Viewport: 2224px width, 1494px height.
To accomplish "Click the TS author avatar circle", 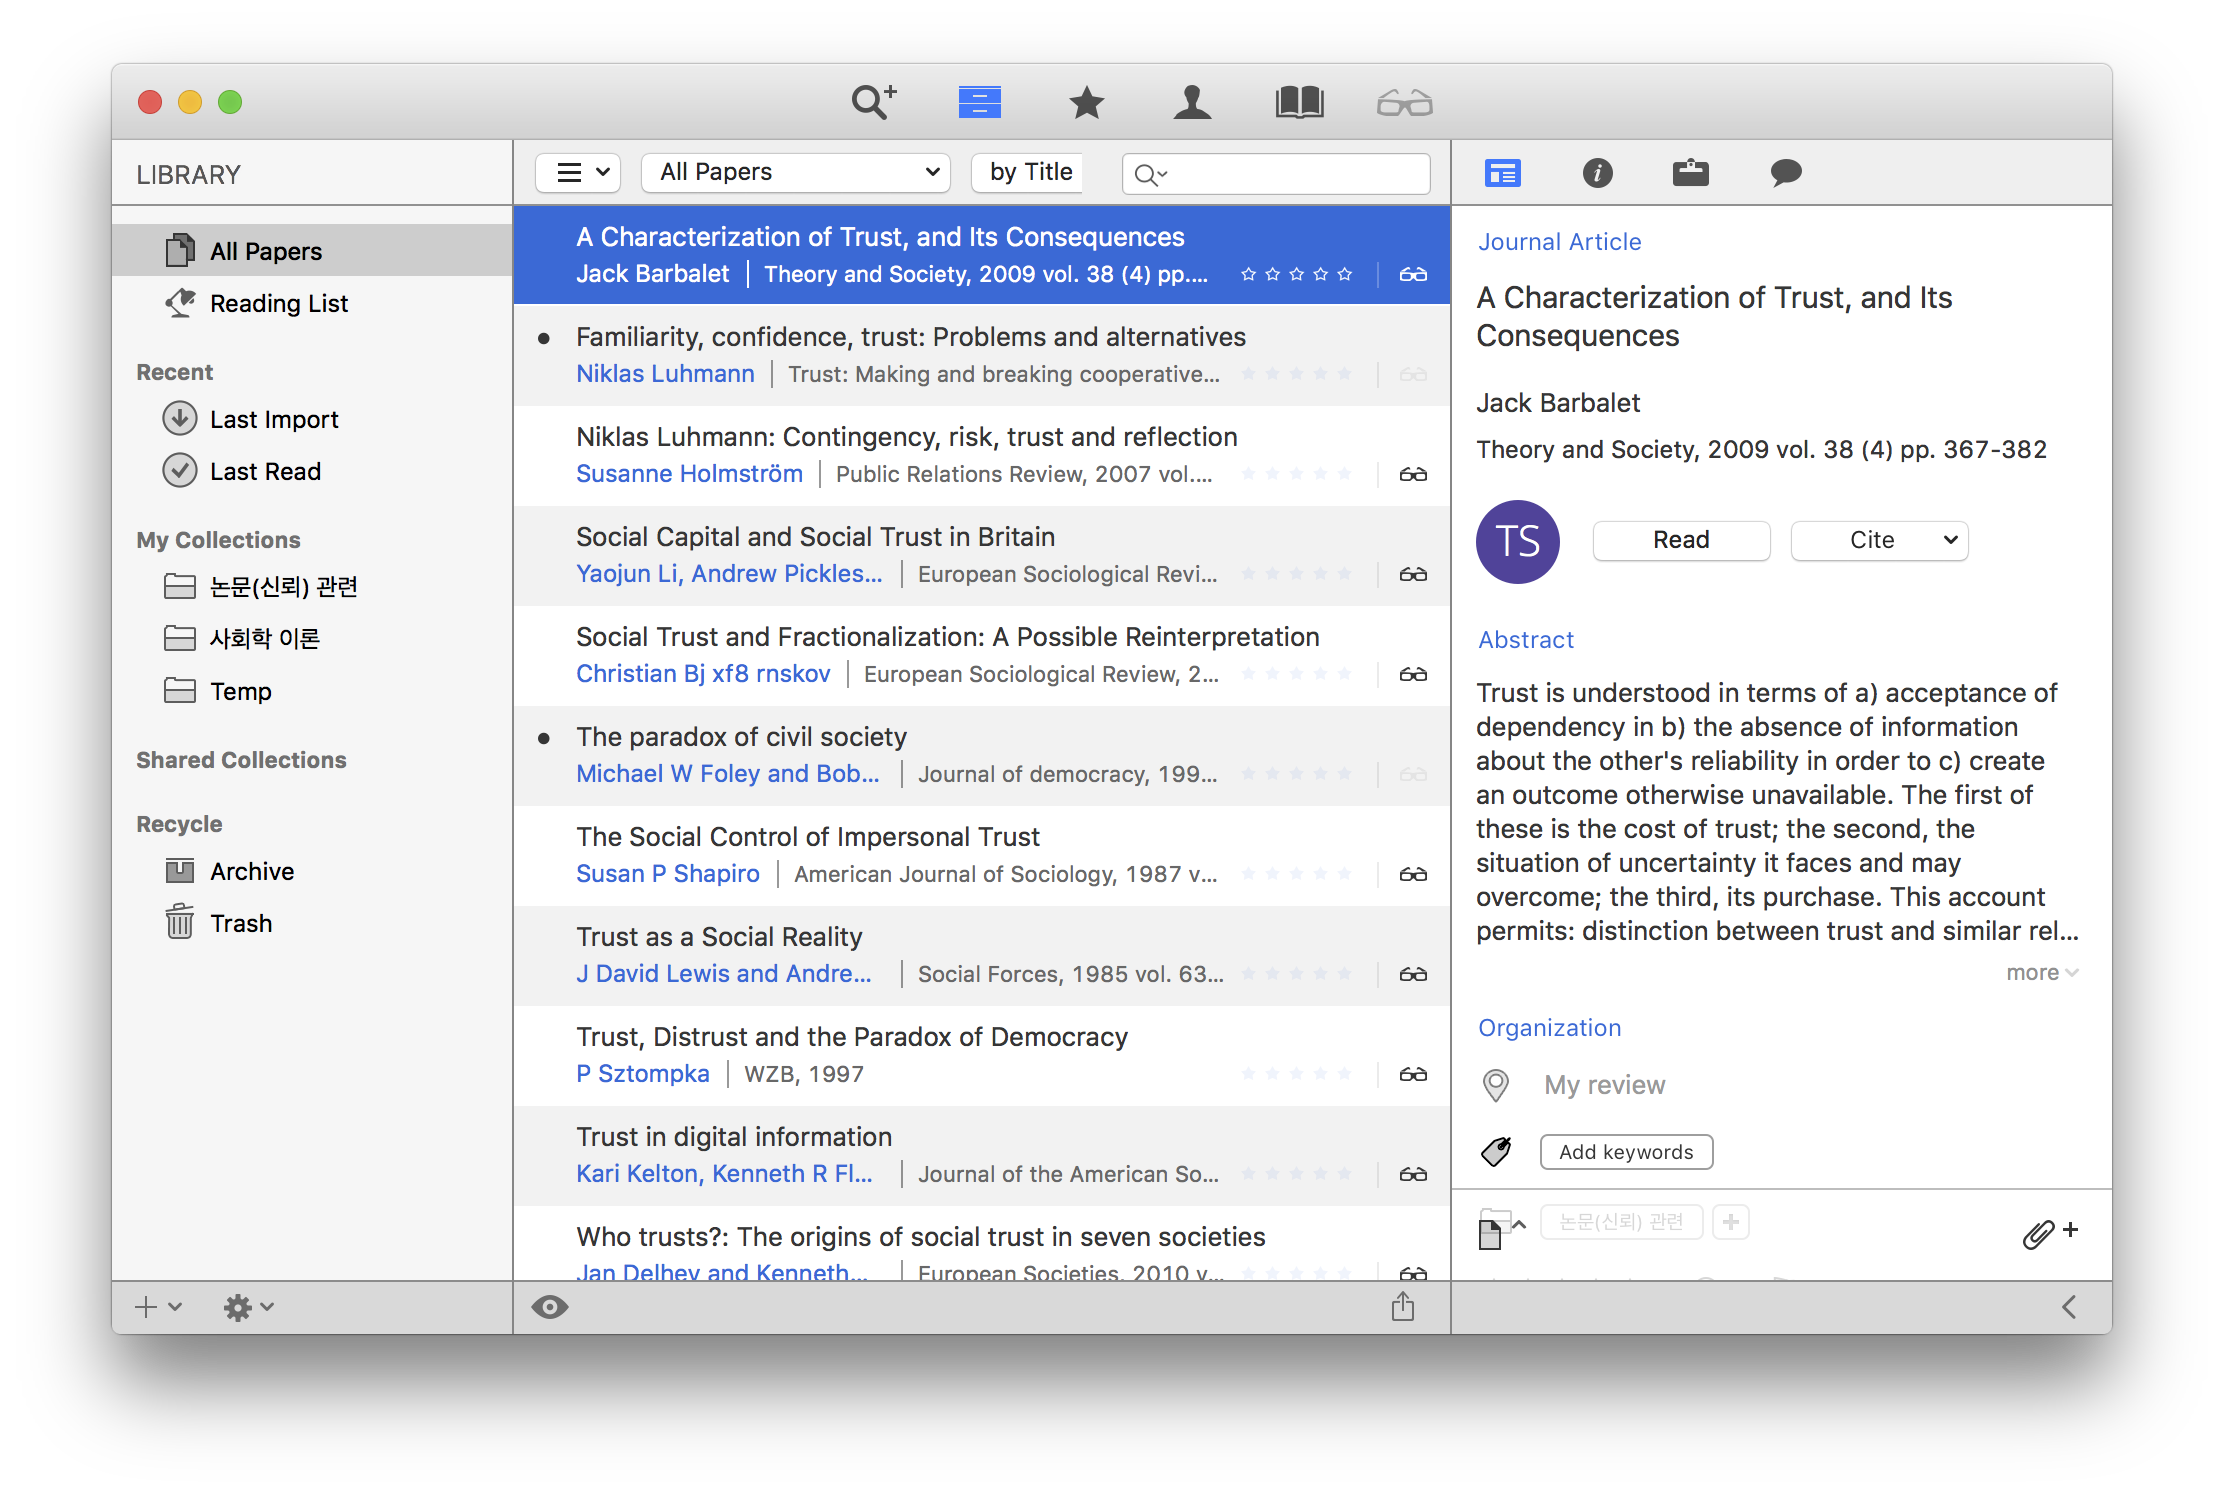I will (1517, 541).
